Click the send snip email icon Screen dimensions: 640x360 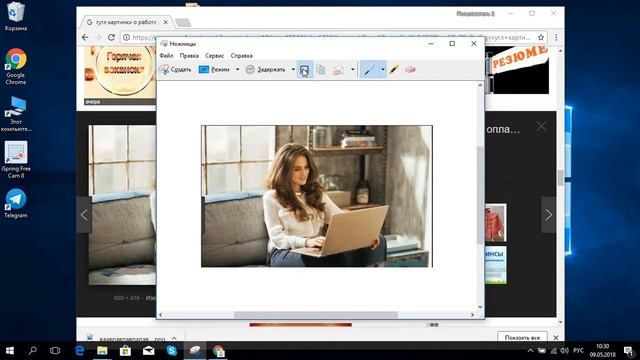[338, 70]
